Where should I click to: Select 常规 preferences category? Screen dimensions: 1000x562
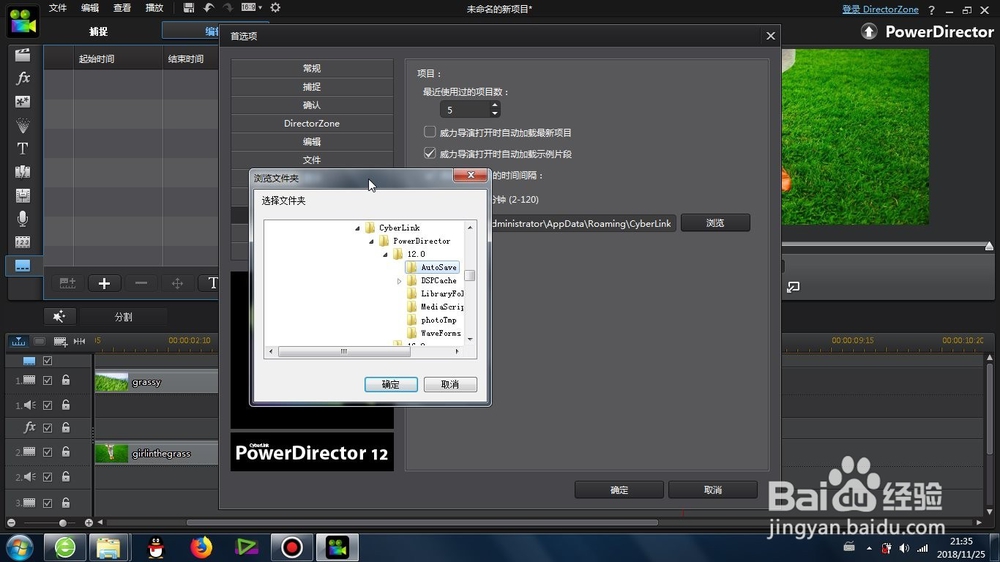pos(312,68)
